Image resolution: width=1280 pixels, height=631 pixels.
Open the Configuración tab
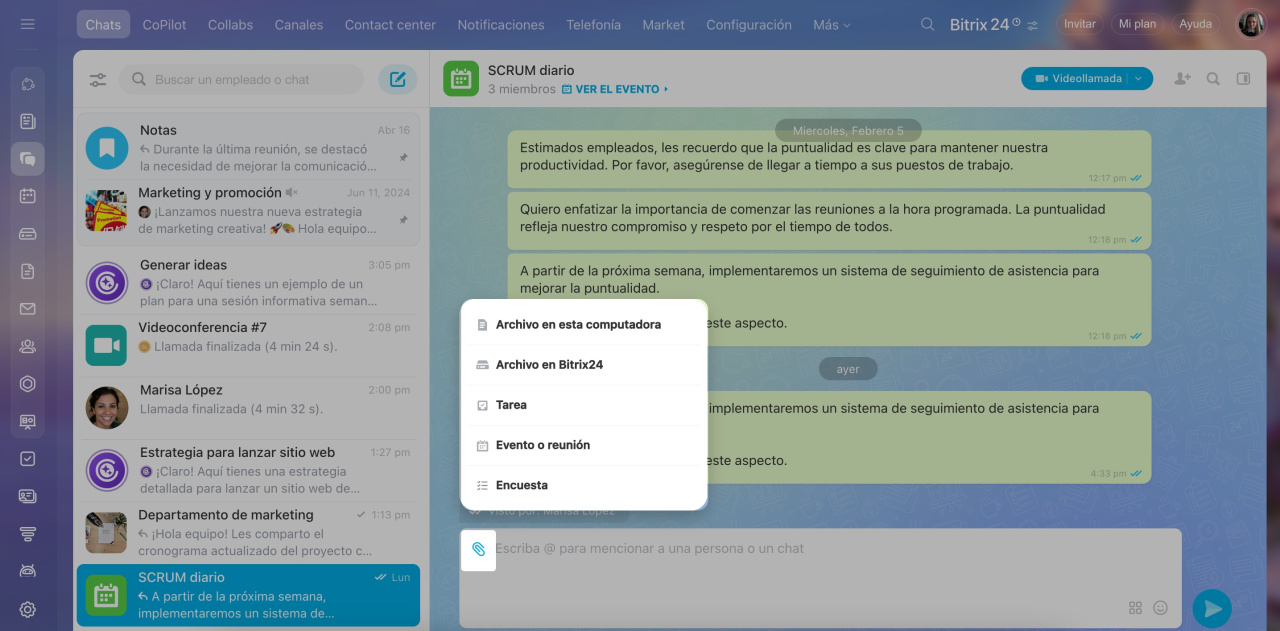coord(749,24)
